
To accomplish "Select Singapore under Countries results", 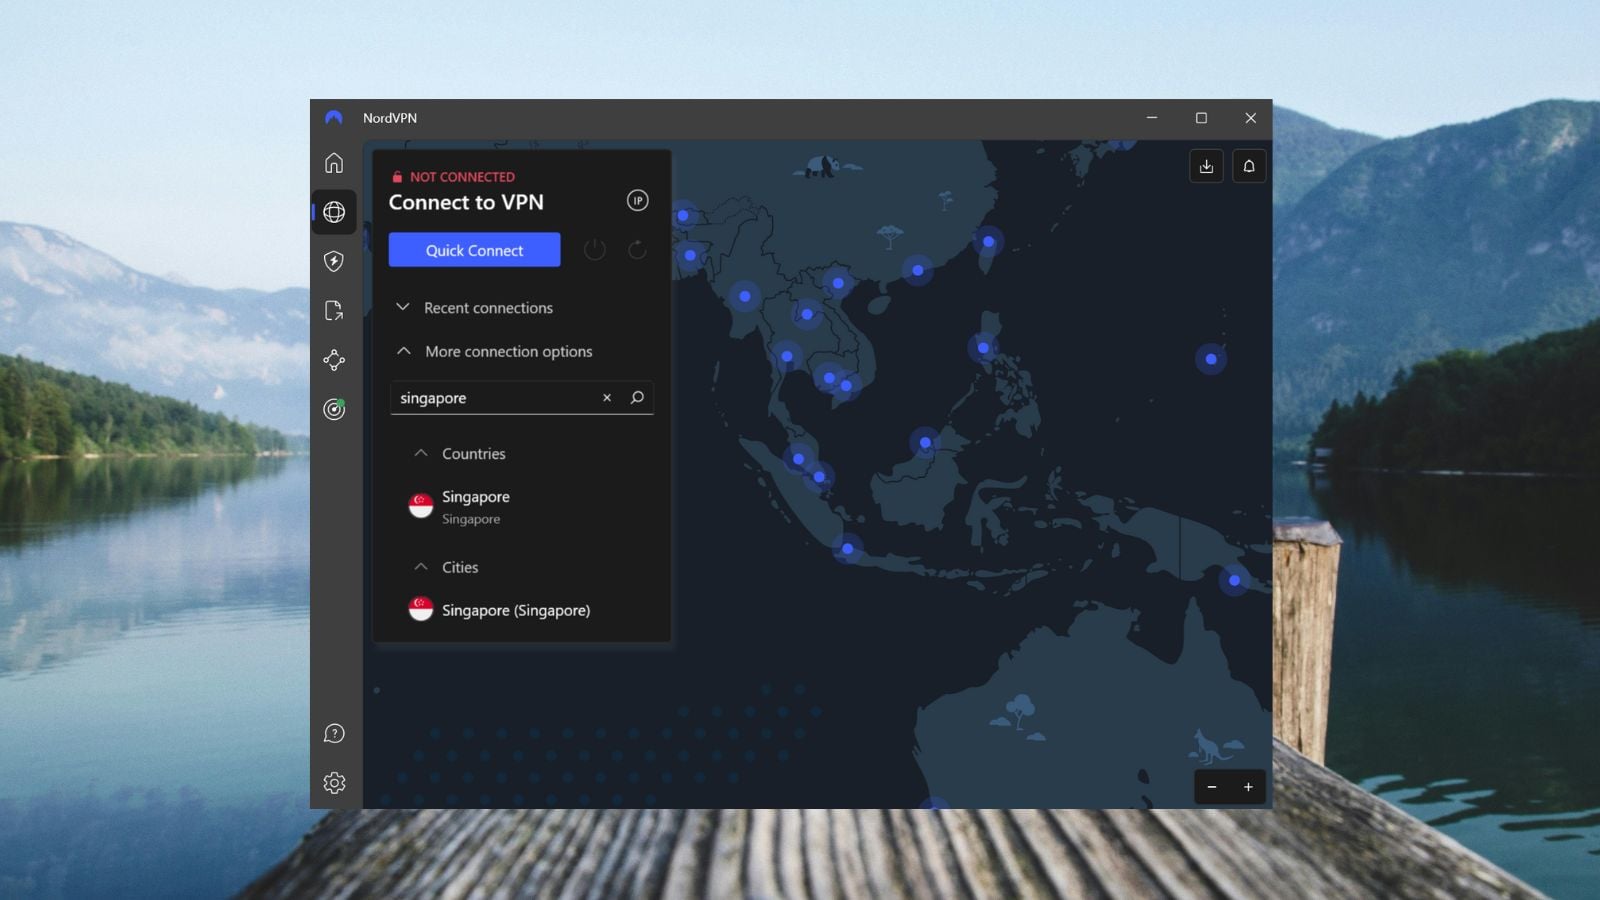I will (x=475, y=506).
